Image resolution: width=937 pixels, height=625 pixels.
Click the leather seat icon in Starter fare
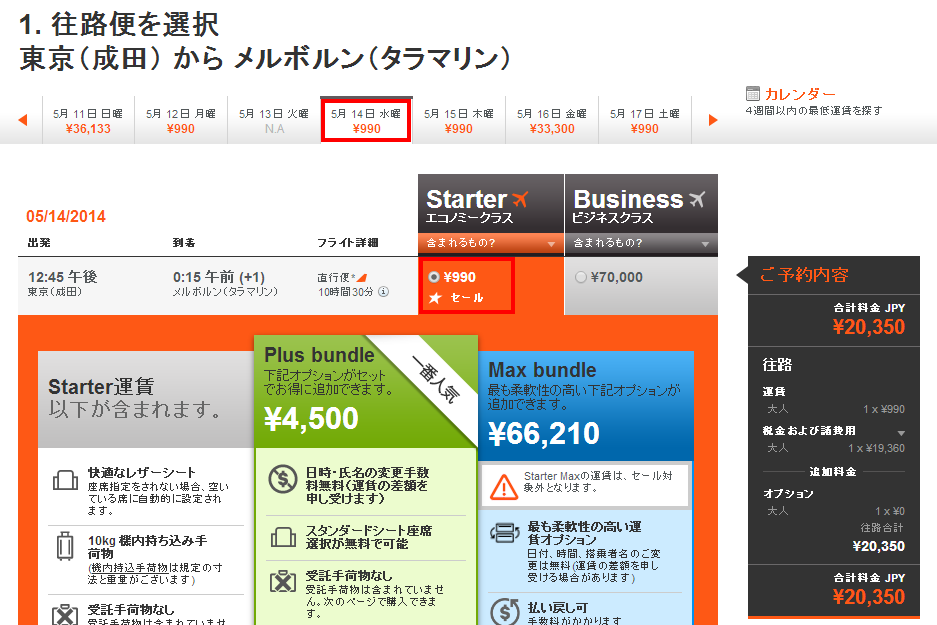click(x=65, y=479)
